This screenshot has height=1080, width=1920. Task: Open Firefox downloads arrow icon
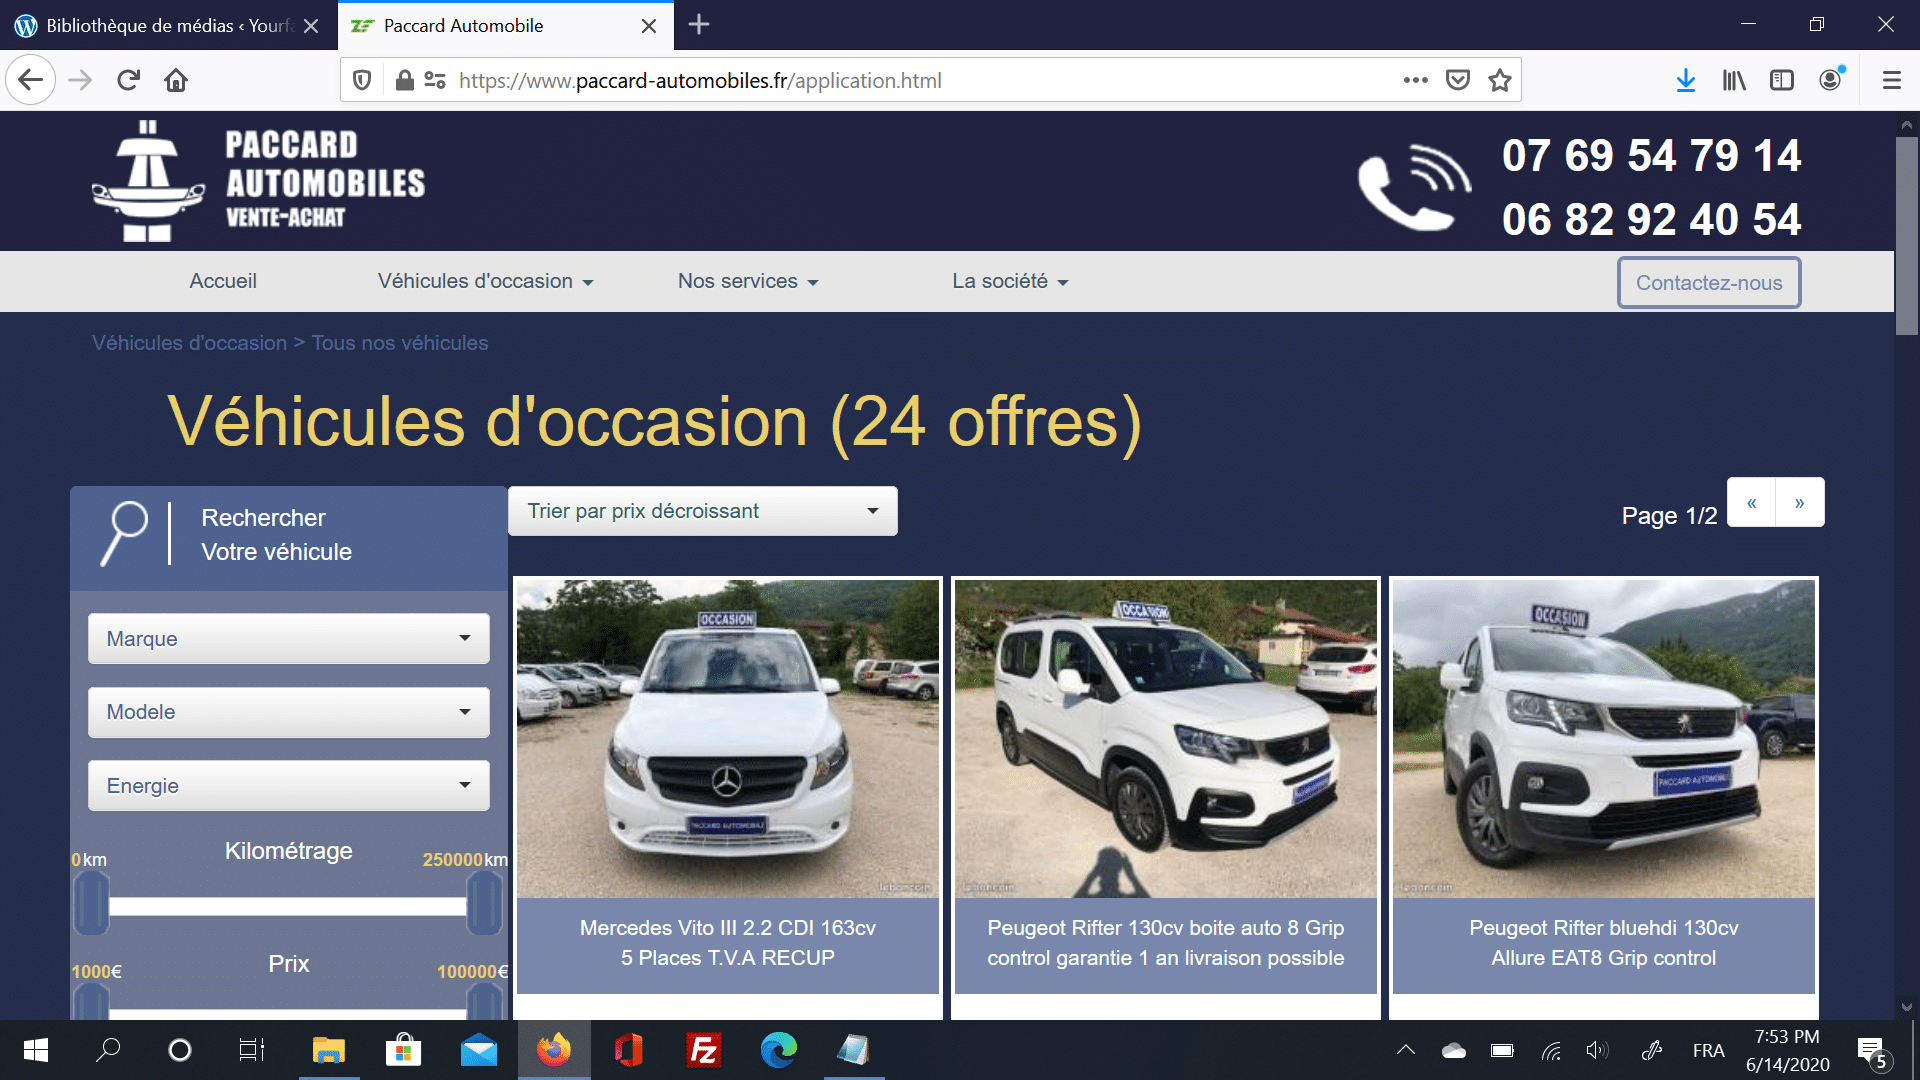[x=1685, y=80]
